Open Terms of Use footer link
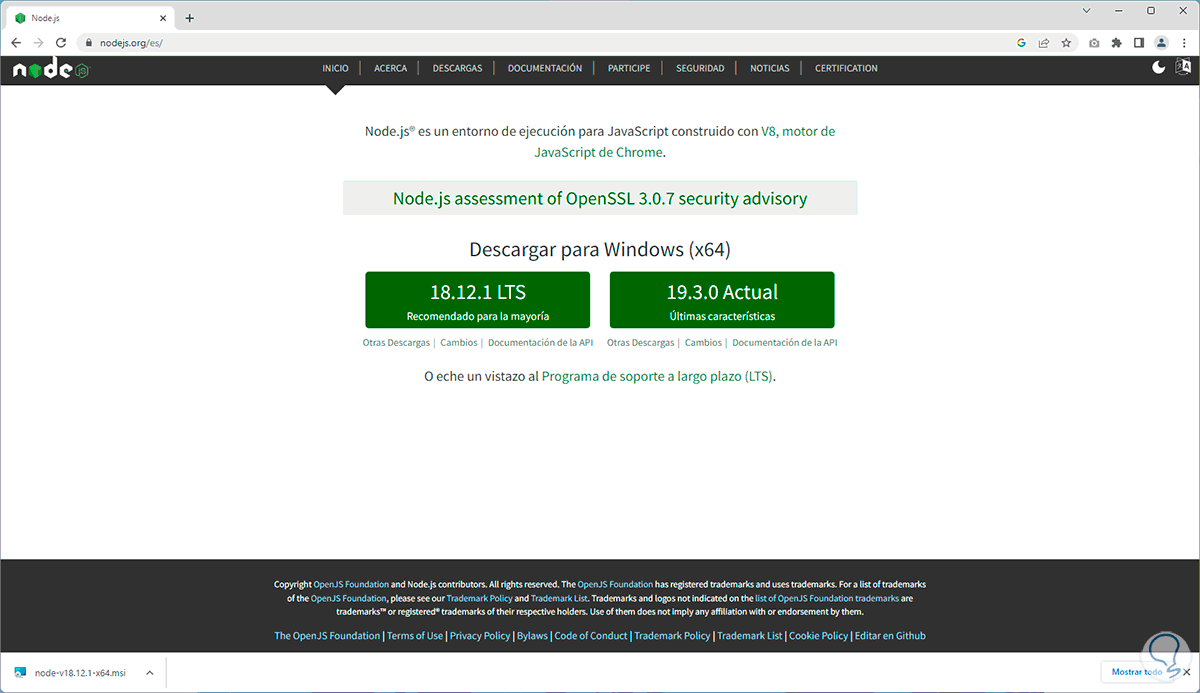This screenshot has width=1200, height=693. pyautogui.click(x=415, y=636)
